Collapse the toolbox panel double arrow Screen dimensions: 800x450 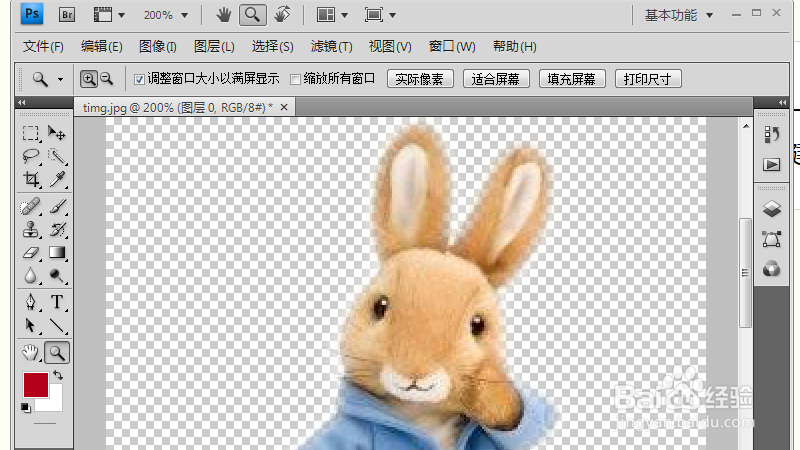(x=21, y=103)
